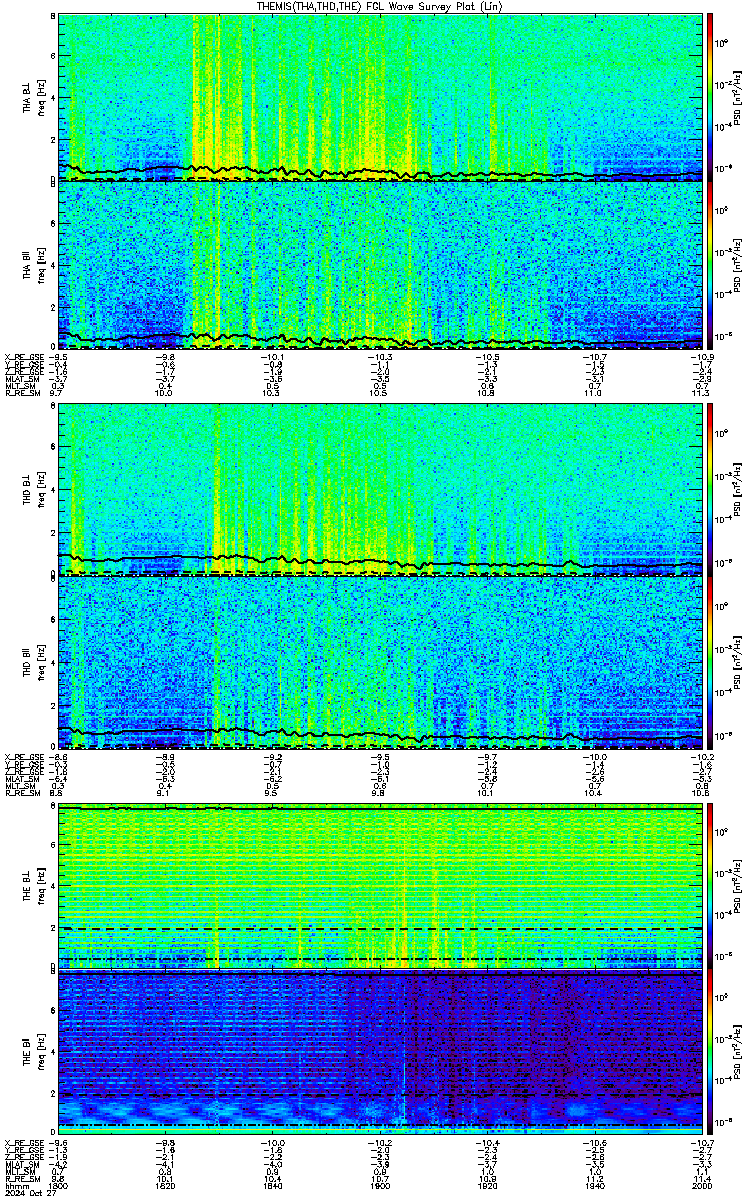Click the '2000' time tick label
The height and width of the screenshot is (1200, 750).
point(702,1184)
